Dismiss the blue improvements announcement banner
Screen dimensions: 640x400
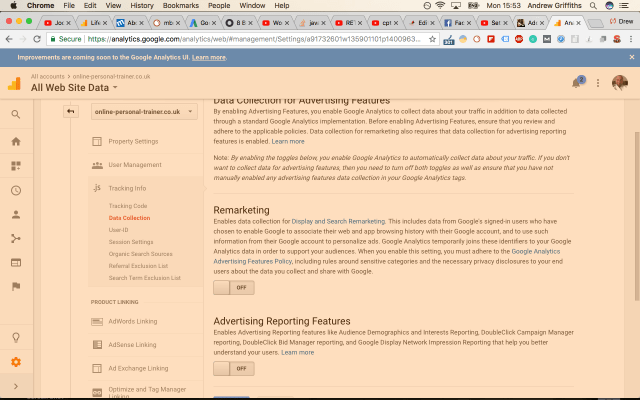click(629, 58)
